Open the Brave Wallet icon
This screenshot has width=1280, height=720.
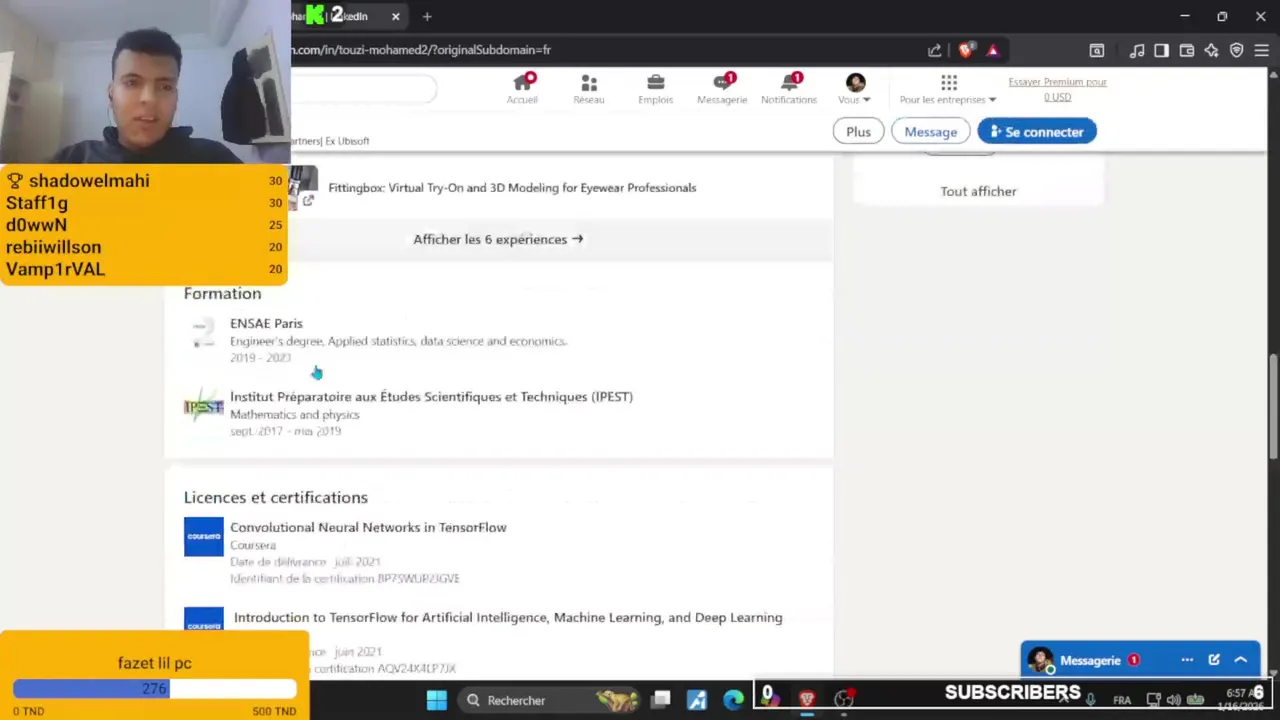(x=1187, y=50)
